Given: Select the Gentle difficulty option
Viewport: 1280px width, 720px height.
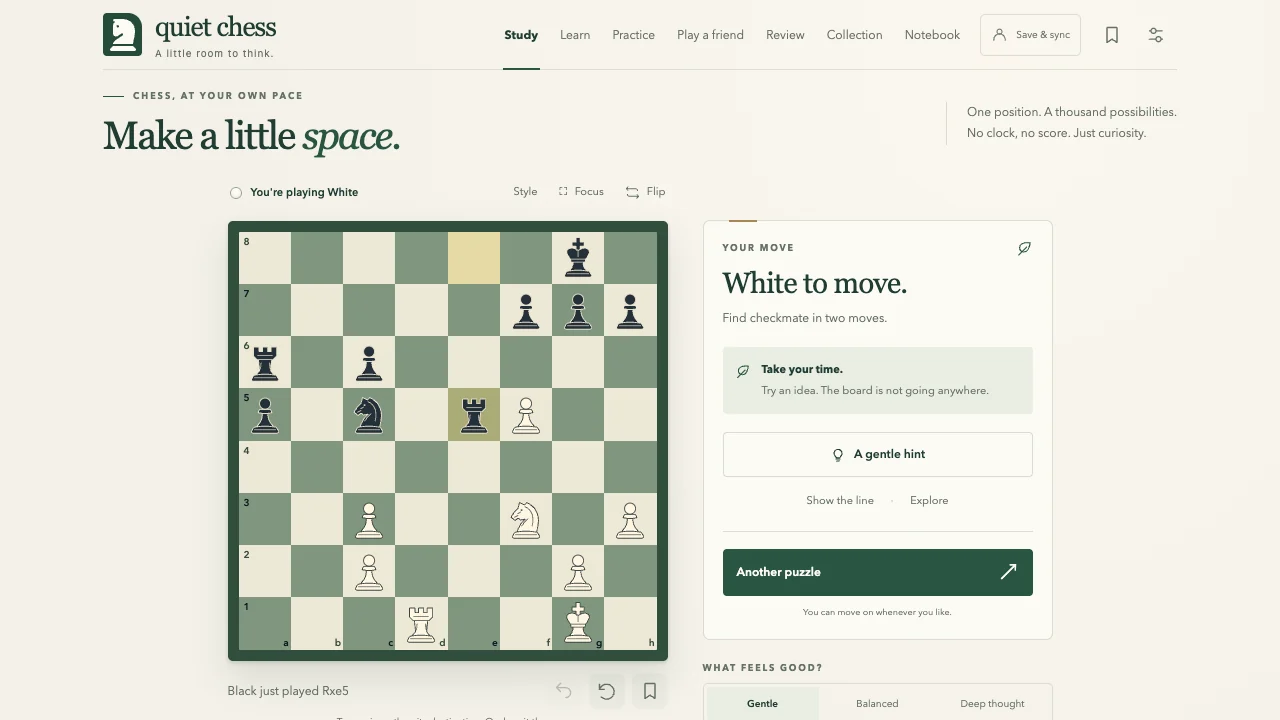Looking at the screenshot, I should [762, 703].
